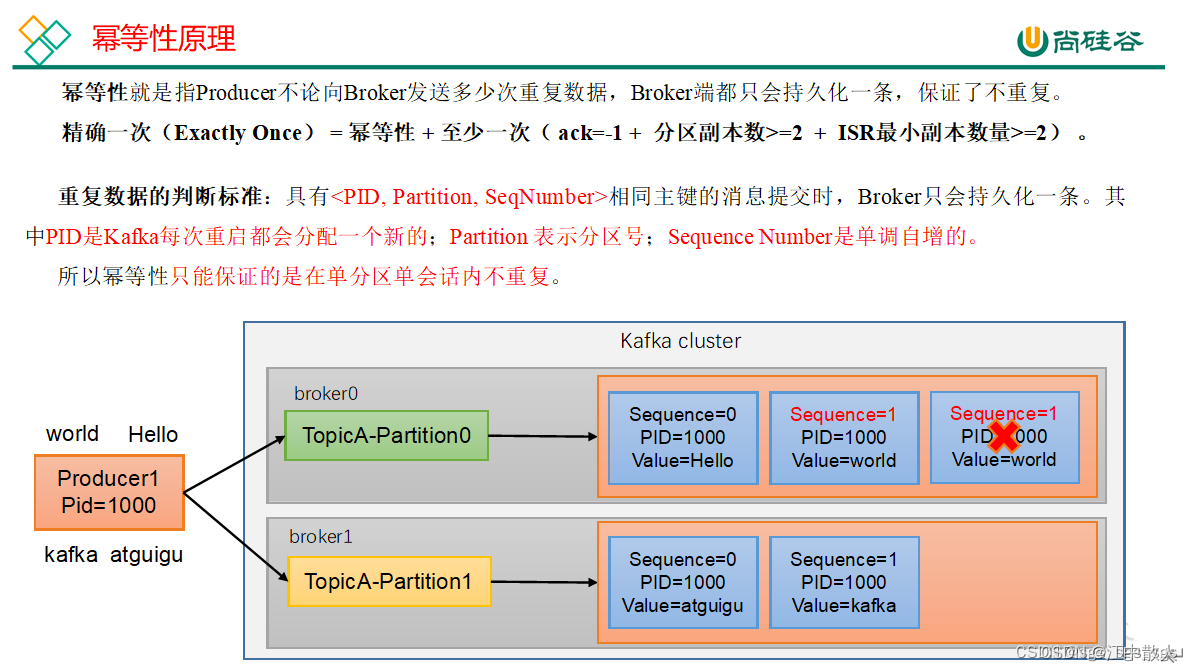Click the red text '<PID, Partition, SeqNumber>'
The image size is (1193, 671).
click(469, 197)
